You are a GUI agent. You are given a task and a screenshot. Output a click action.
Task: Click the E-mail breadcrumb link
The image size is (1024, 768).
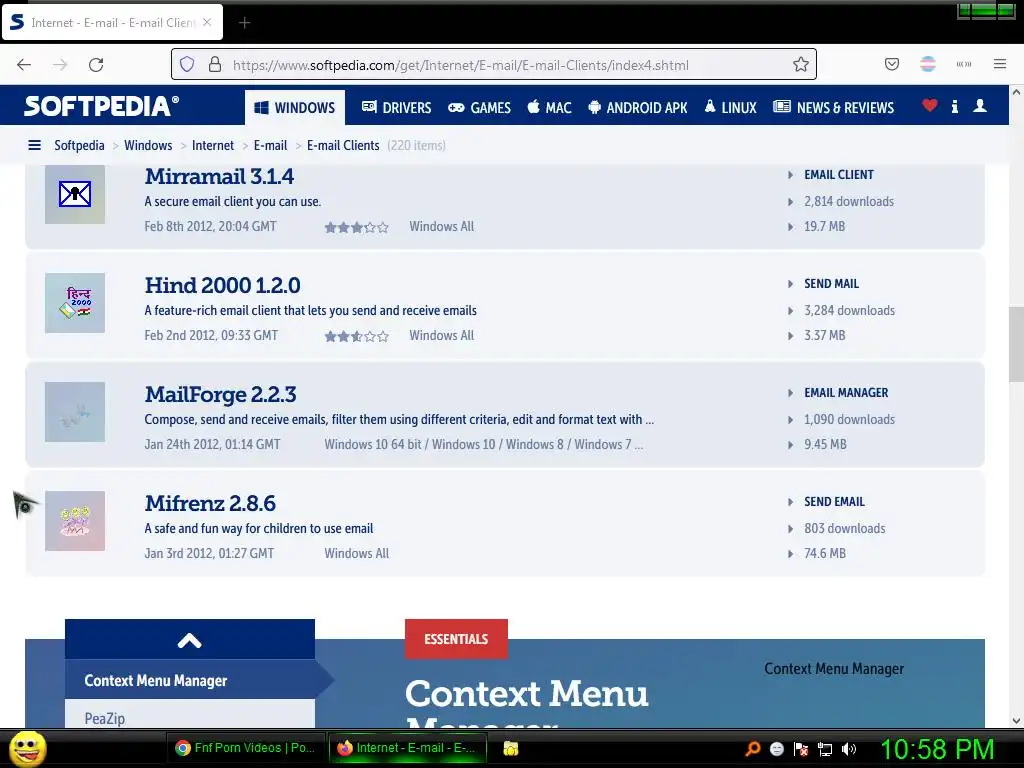click(x=270, y=145)
